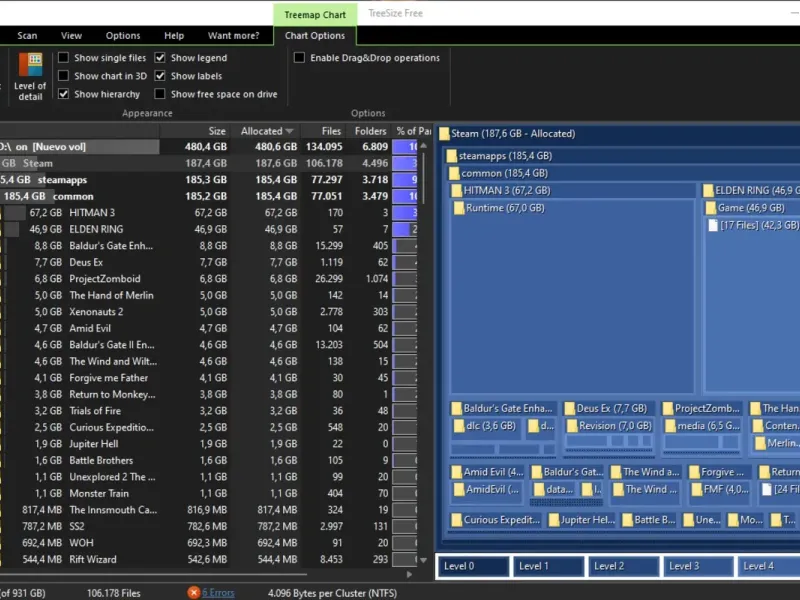Viewport: 800px width, 600px height.
Task: Select the Treemap Chart tab
Action: click(315, 15)
